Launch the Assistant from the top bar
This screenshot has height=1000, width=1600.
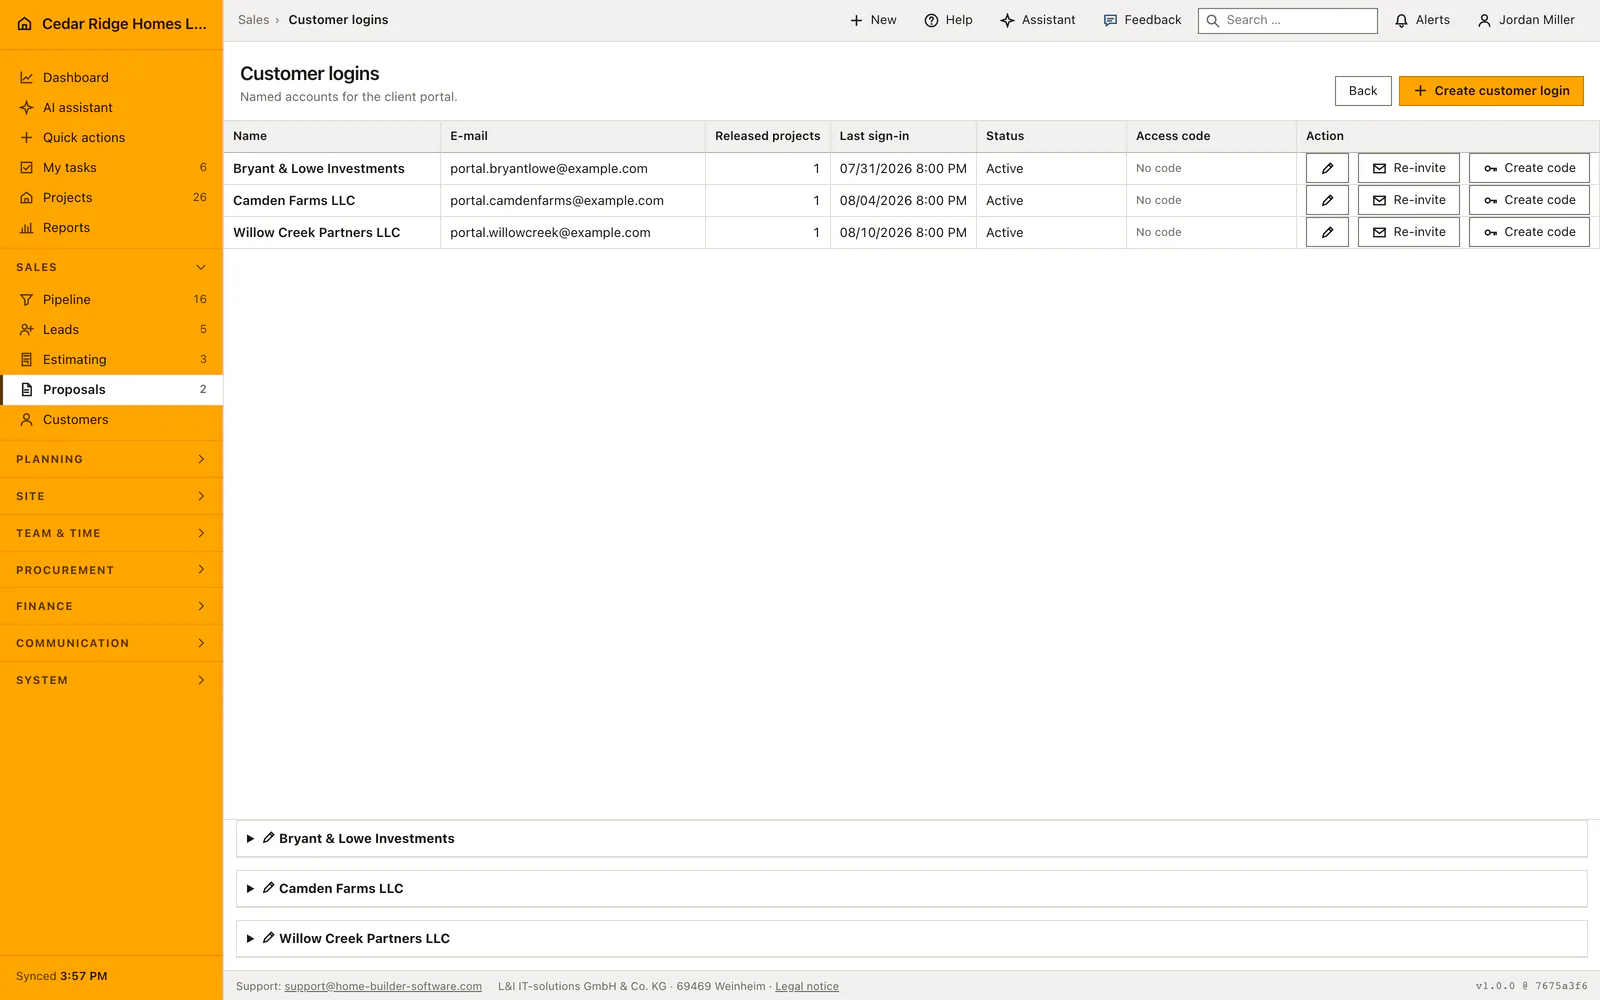(x=1038, y=20)
